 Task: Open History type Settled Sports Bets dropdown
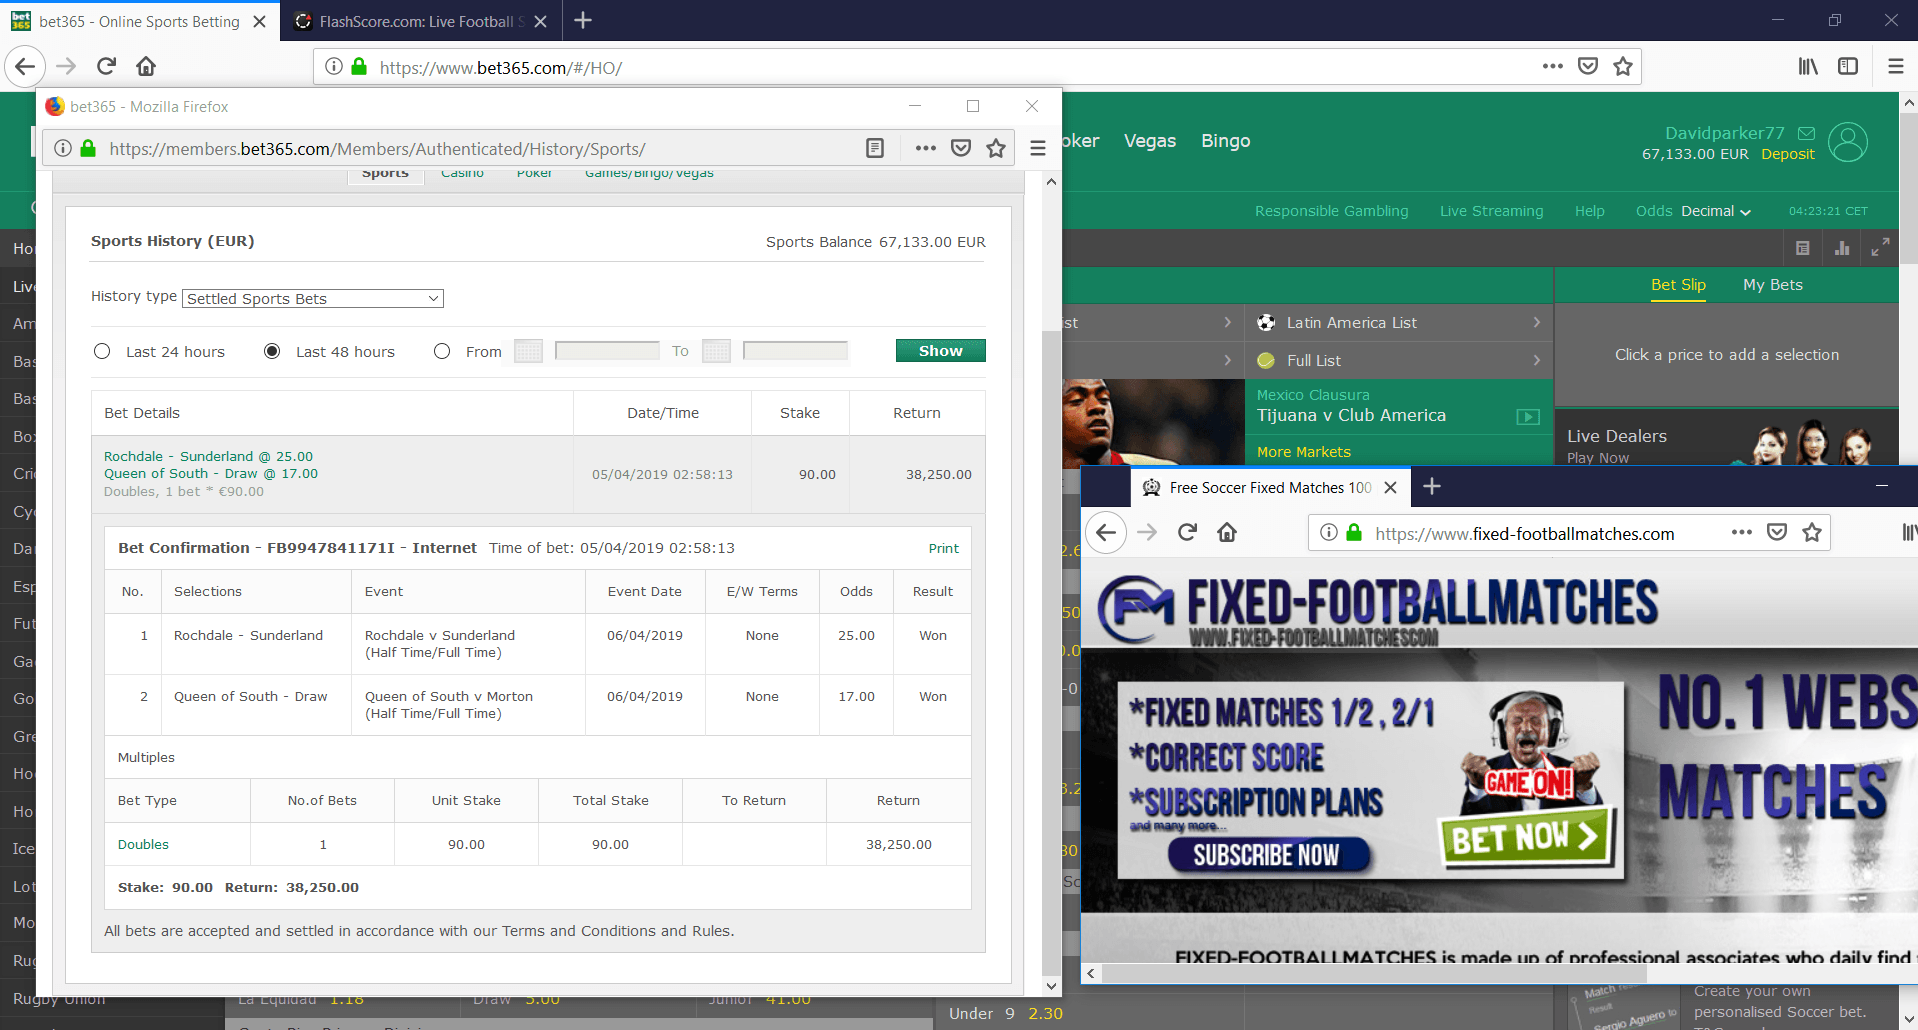click(x=313, y=298)
